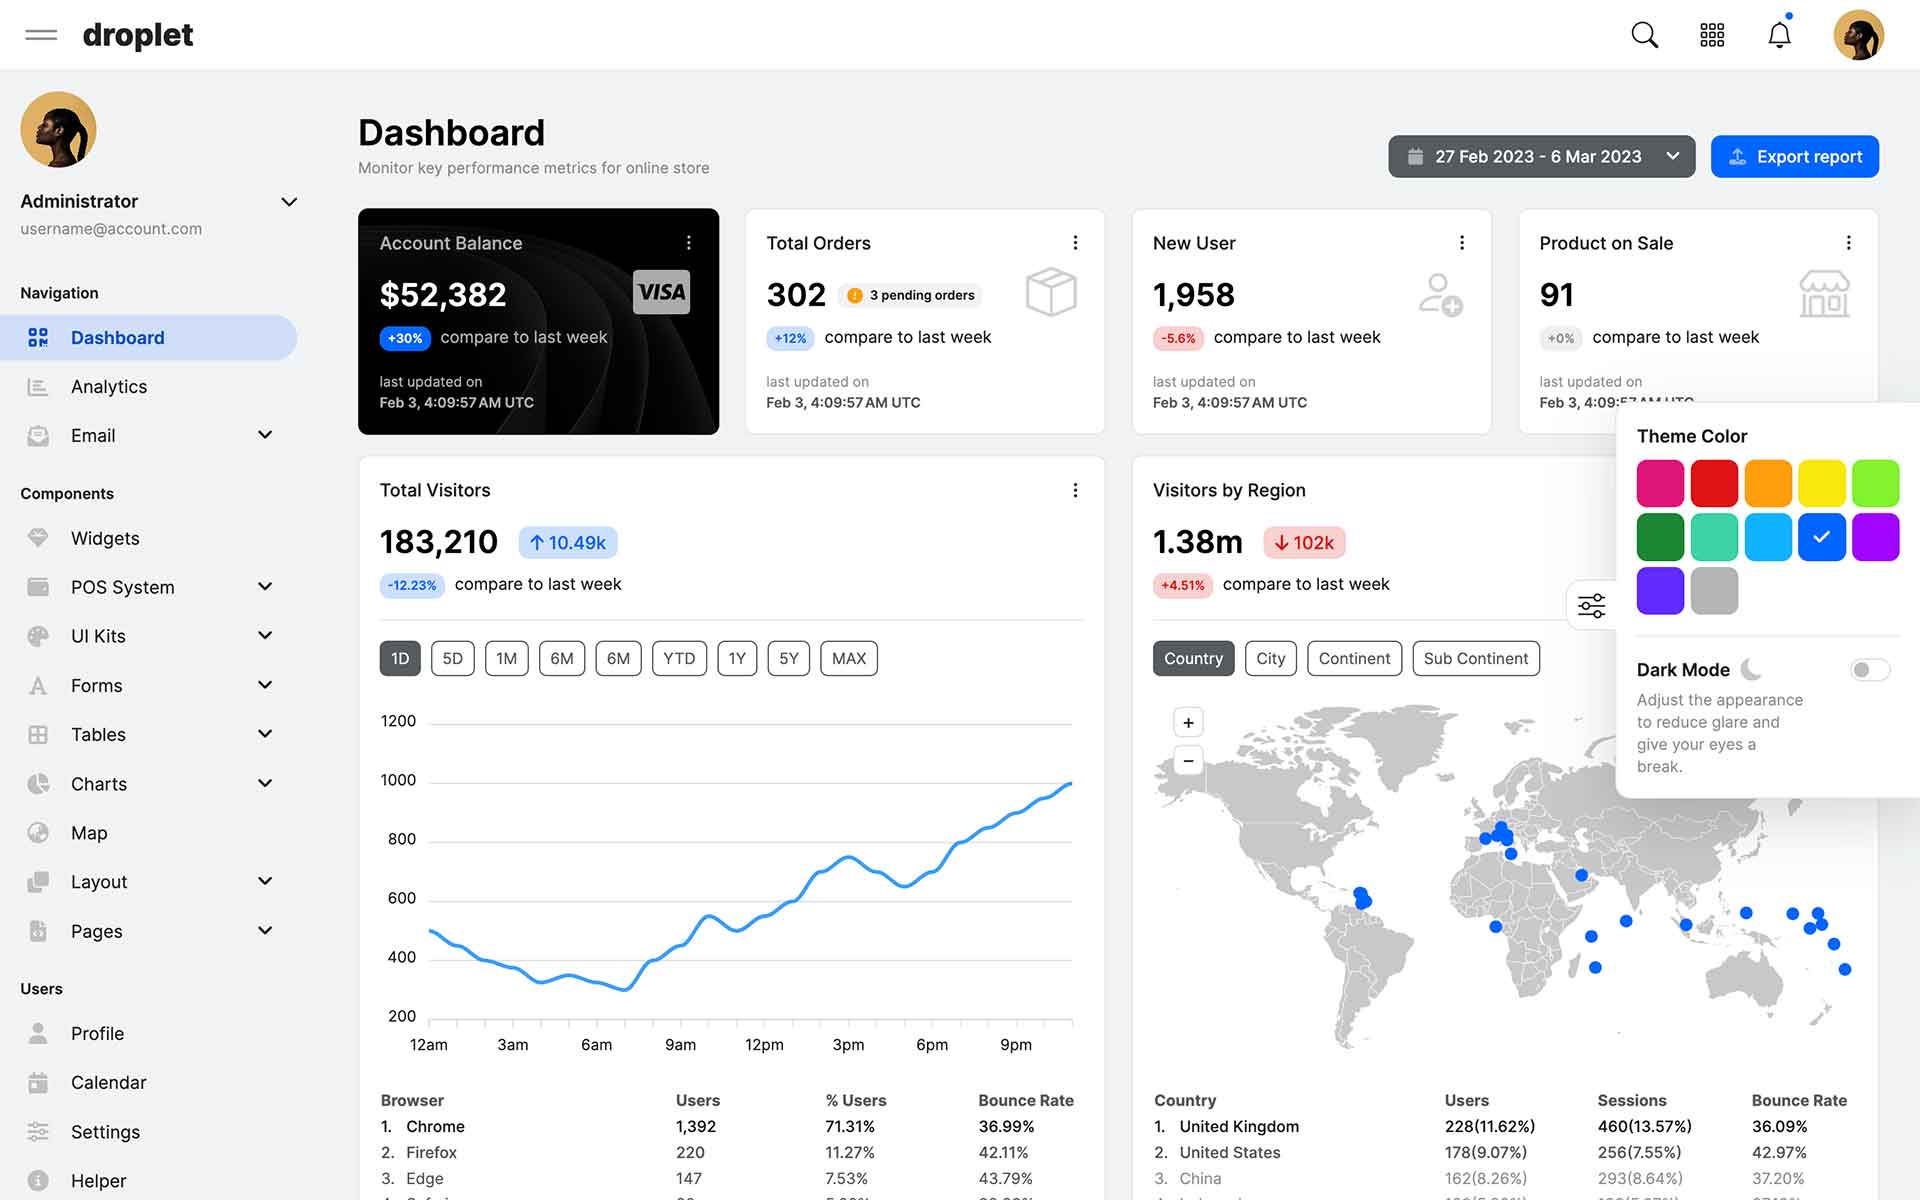Select the City region filter
The height and width of the screenshot is (1200, 1920).
(1270, 658)
